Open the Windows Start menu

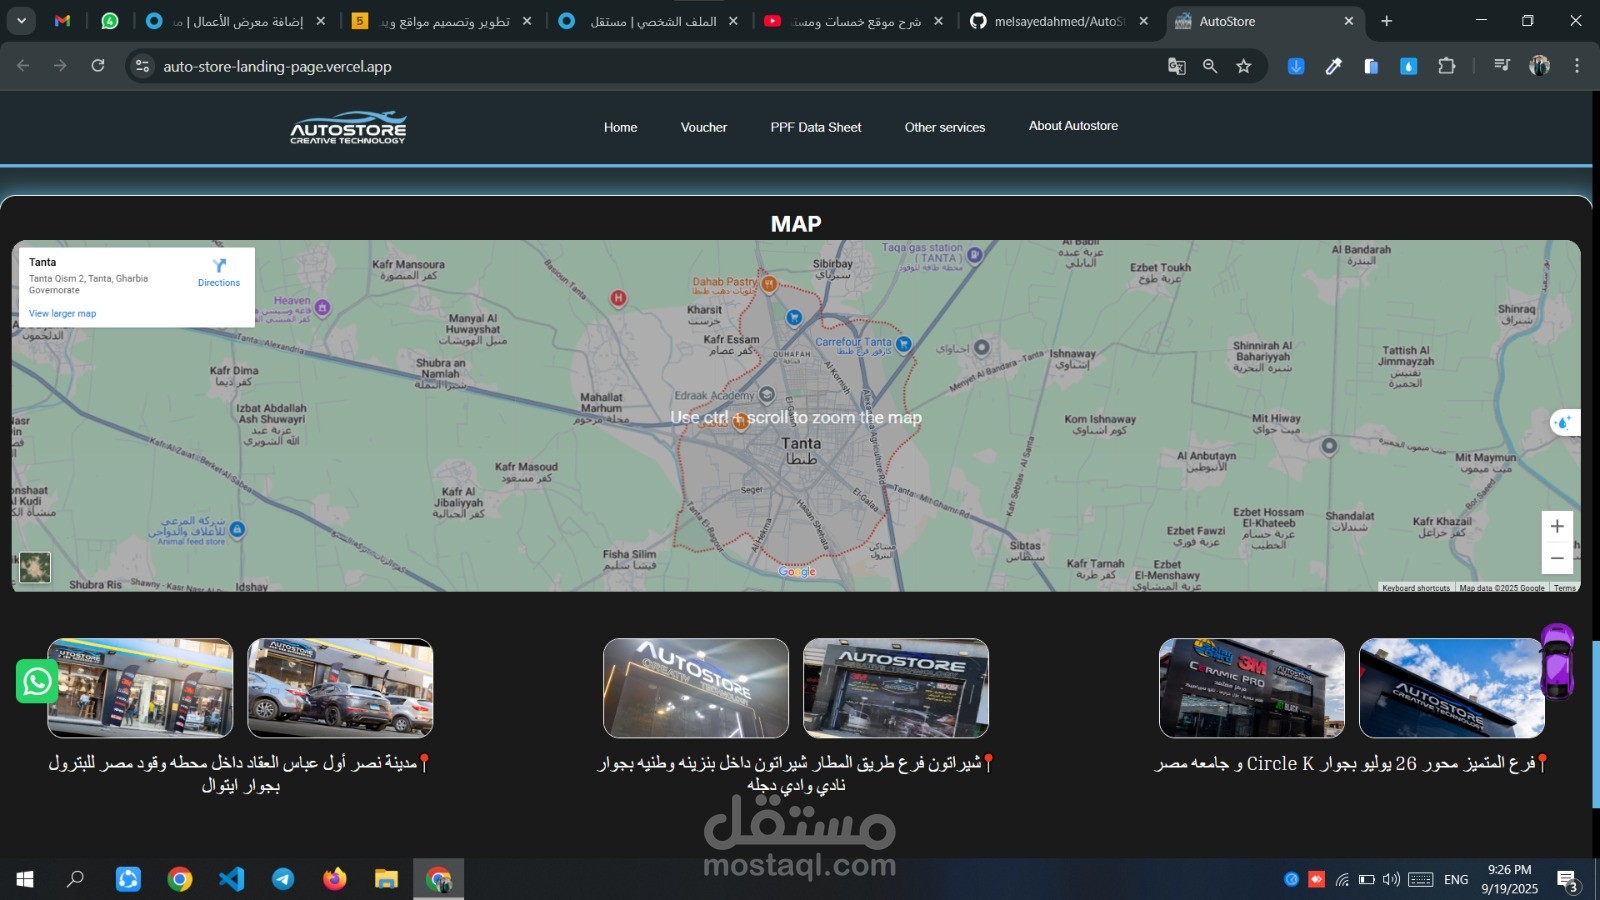[x=25, y=879]
